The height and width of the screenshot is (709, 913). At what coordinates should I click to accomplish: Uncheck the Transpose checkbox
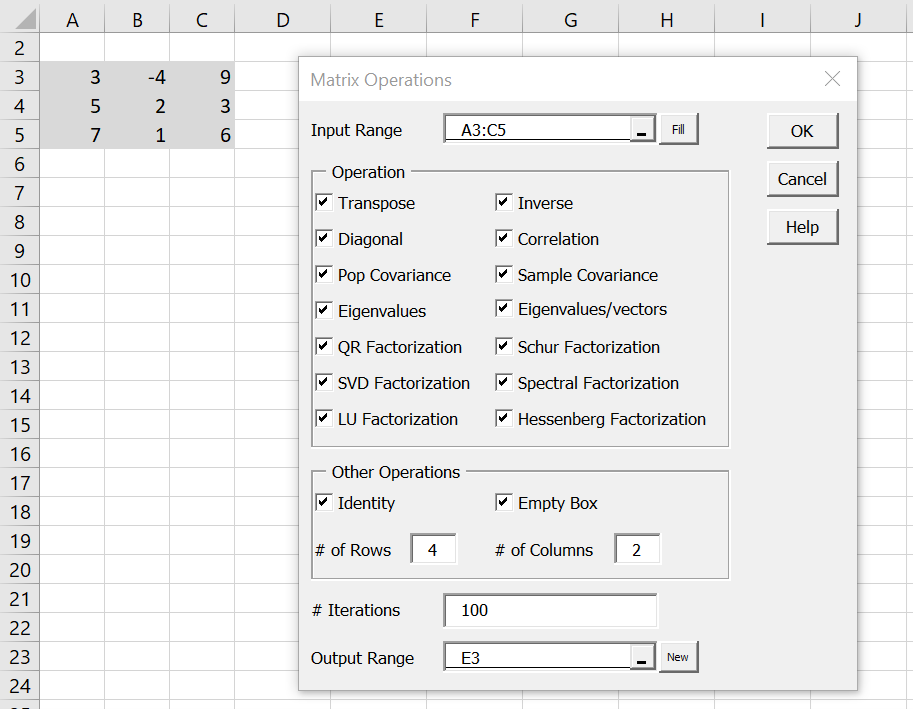click(x=324, y=203)
